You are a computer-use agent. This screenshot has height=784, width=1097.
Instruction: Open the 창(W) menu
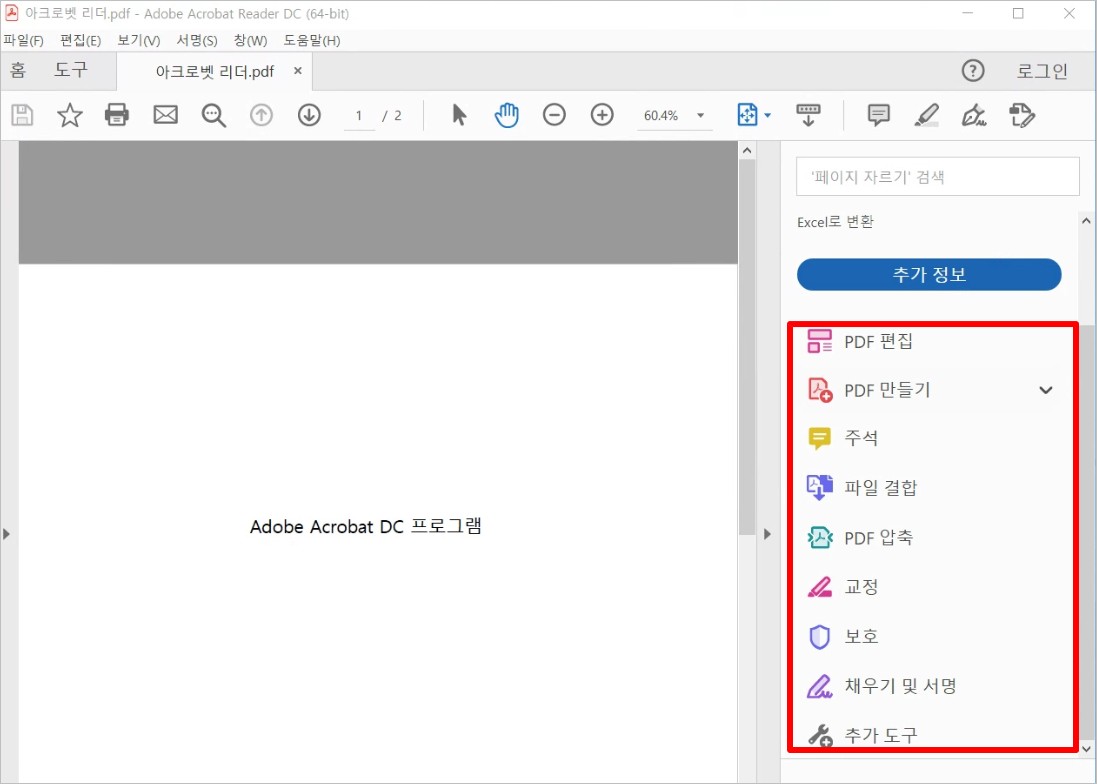click(250, 41)
